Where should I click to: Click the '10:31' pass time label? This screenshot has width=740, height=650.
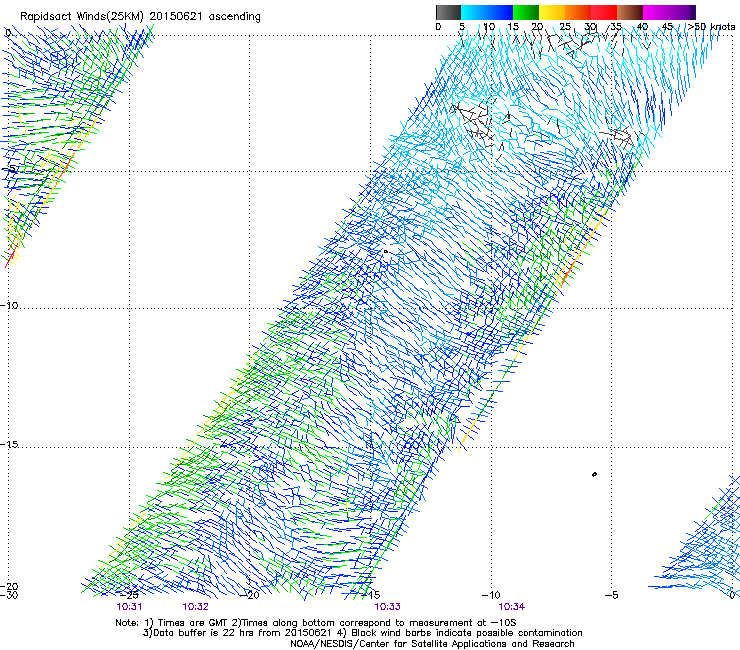pyautogui.click(x=129, y=607)
